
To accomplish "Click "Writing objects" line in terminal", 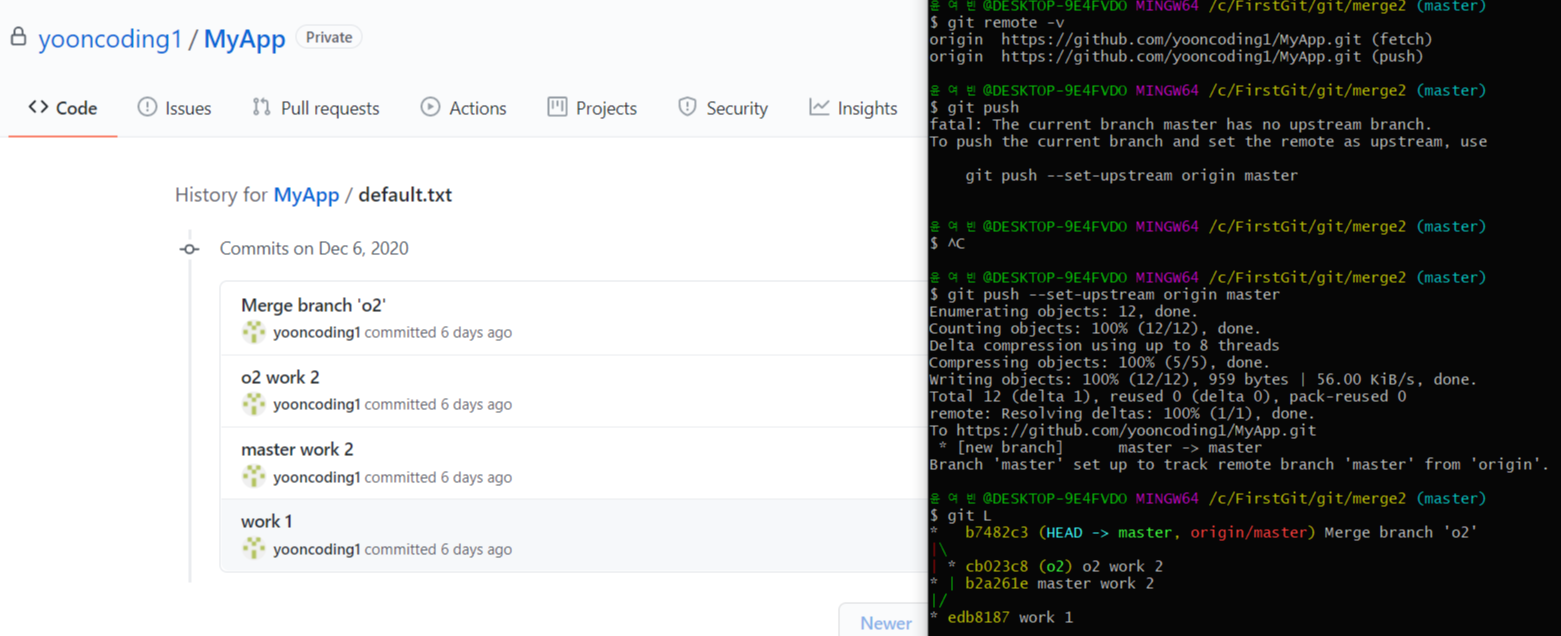I will 1203,380.
